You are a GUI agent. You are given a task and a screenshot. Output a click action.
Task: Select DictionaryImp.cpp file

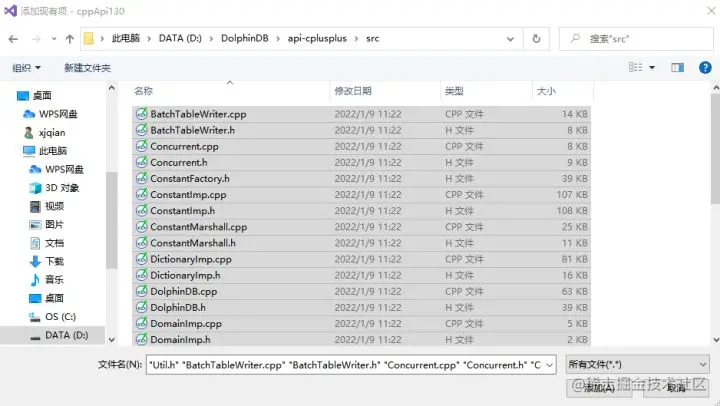361,259
